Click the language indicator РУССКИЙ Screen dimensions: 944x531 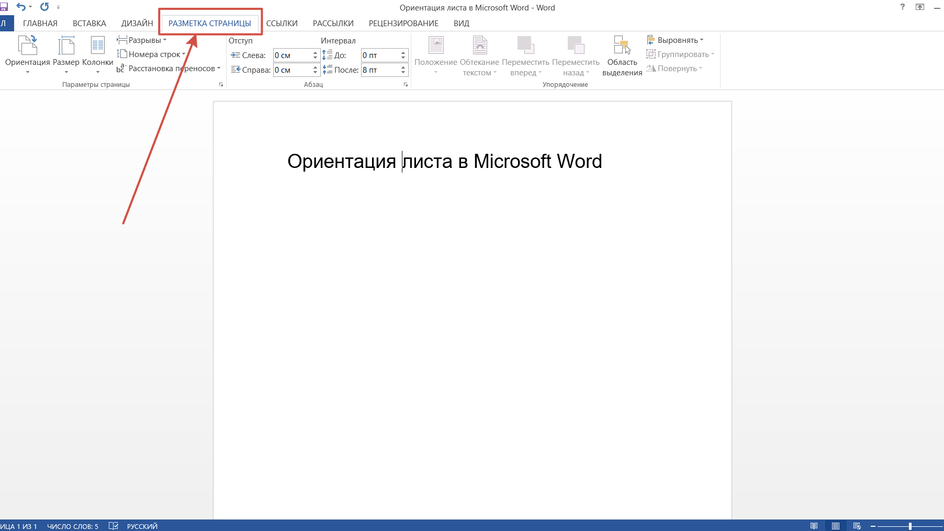142,526
